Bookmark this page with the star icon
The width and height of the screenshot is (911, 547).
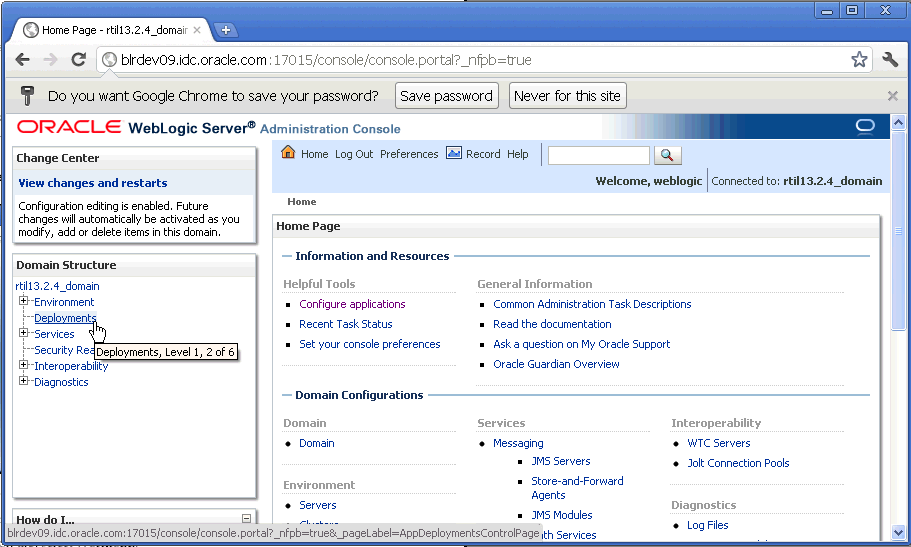click(x=859, y=59)
